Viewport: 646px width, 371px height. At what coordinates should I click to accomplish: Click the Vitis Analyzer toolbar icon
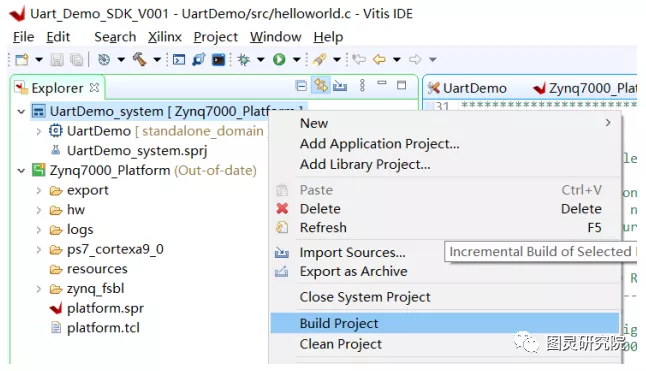coord(199,60)
